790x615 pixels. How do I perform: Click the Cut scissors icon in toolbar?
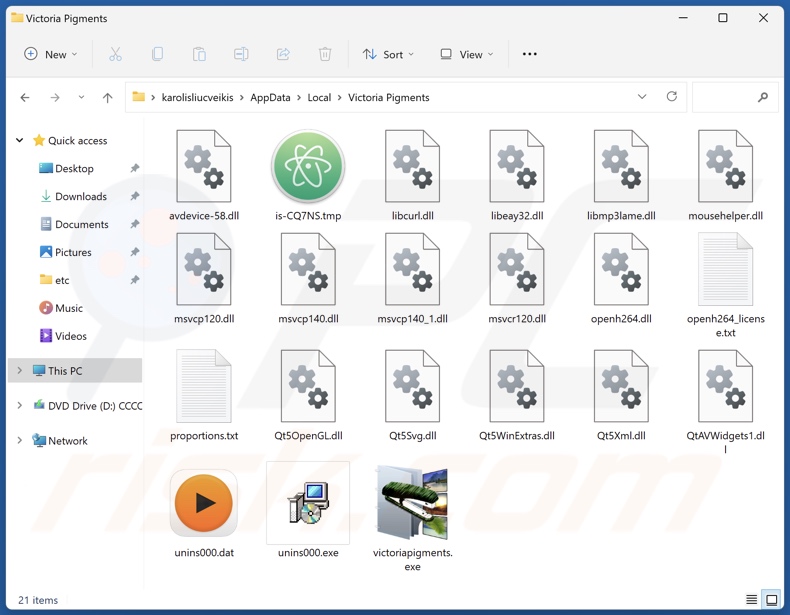[115, 54]
